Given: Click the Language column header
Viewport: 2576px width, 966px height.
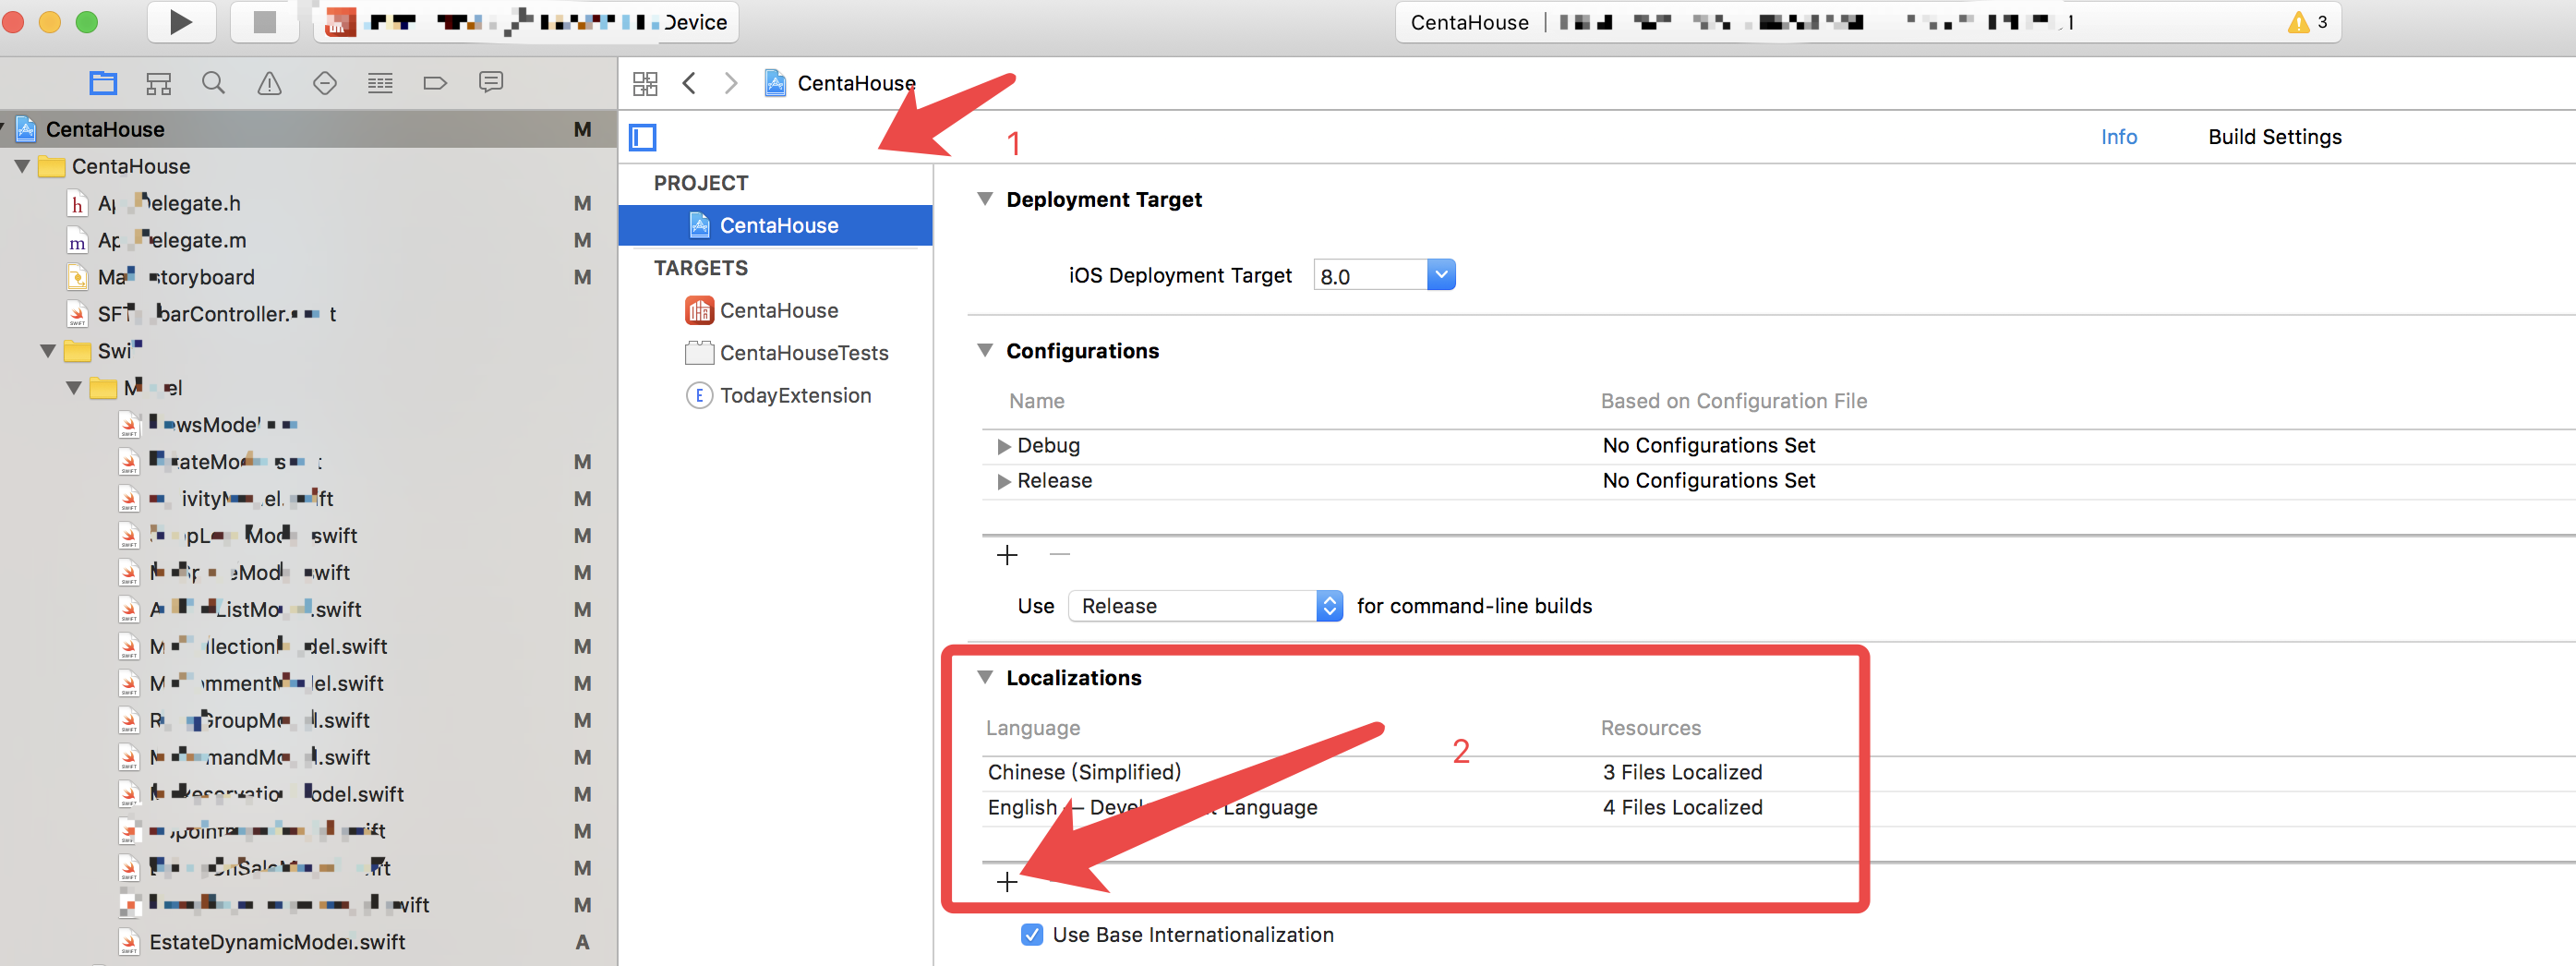Looking at the screenshot, I should click(1032, 728).
